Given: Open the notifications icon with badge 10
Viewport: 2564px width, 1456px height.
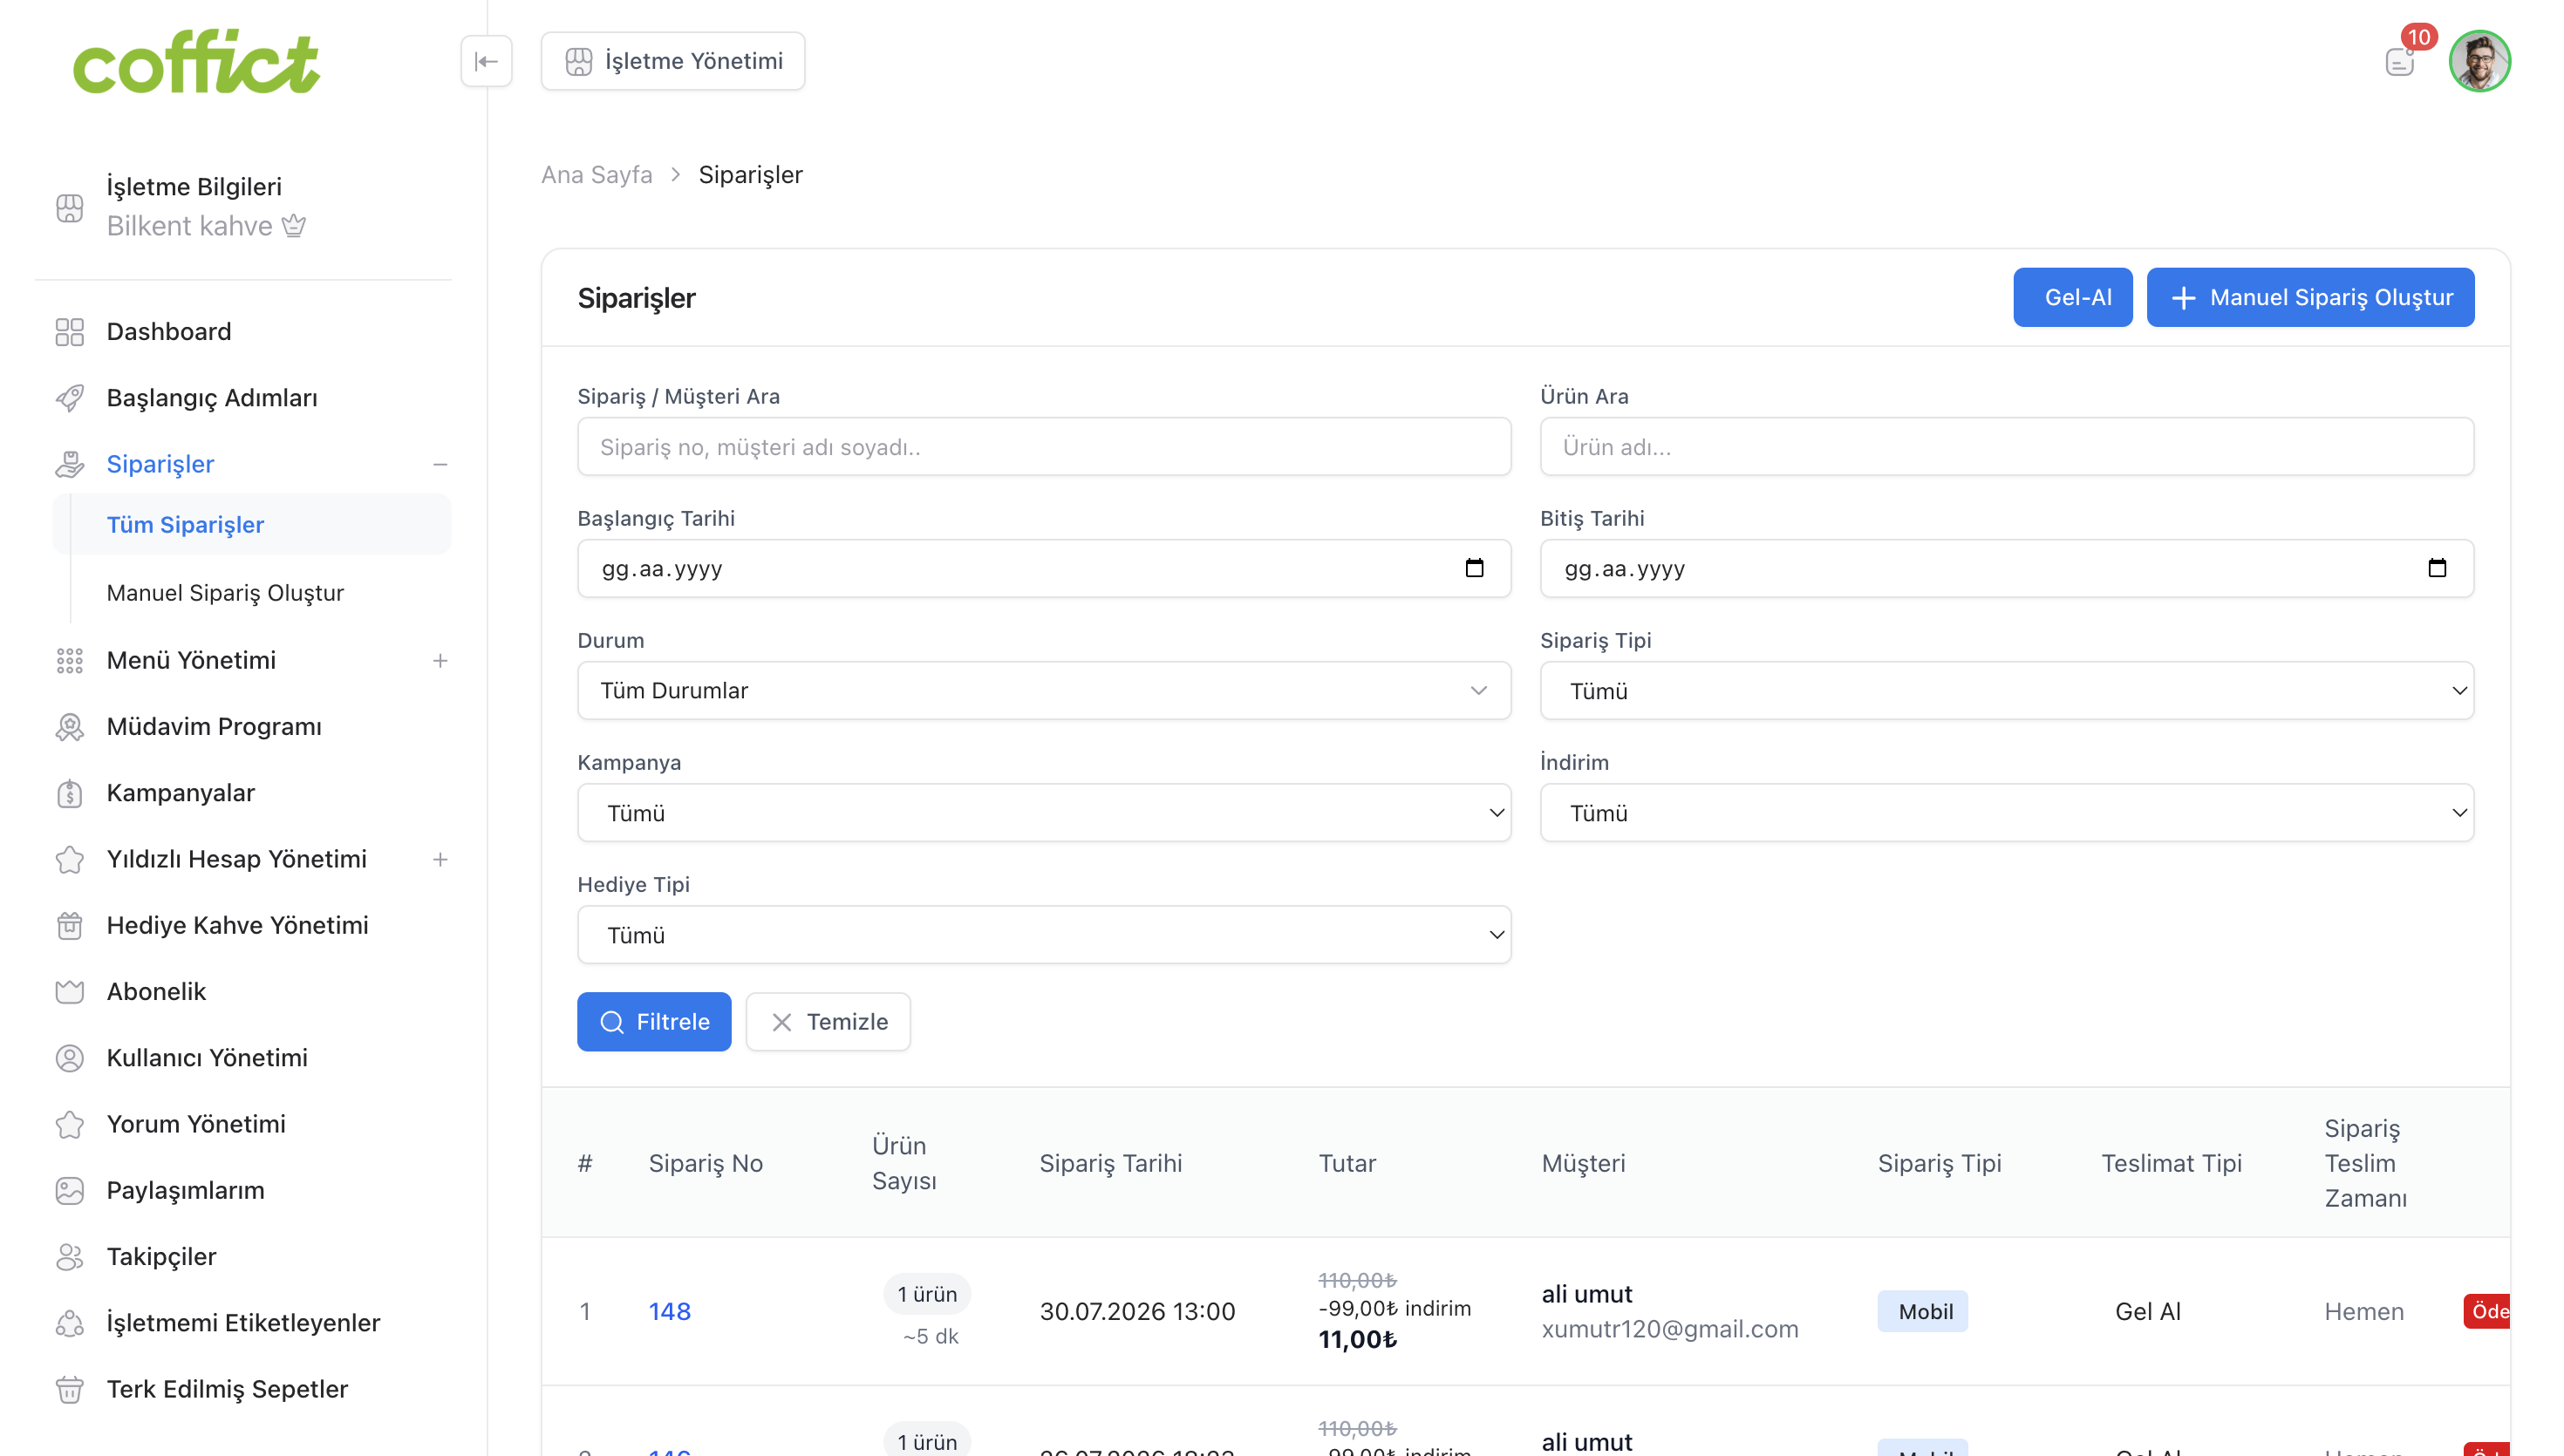Looking at the screenshot, I should [x=2400, y=61].
